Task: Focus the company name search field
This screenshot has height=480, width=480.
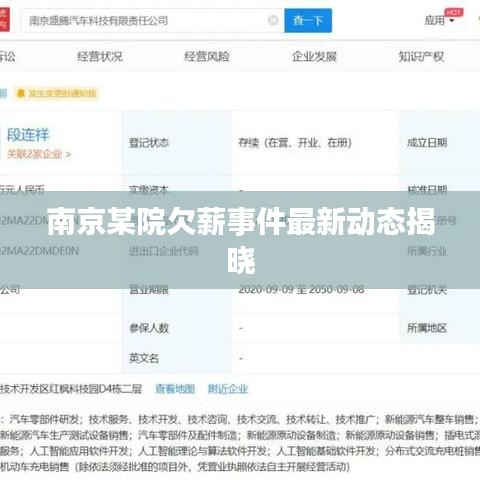Action: click(147, 21)
